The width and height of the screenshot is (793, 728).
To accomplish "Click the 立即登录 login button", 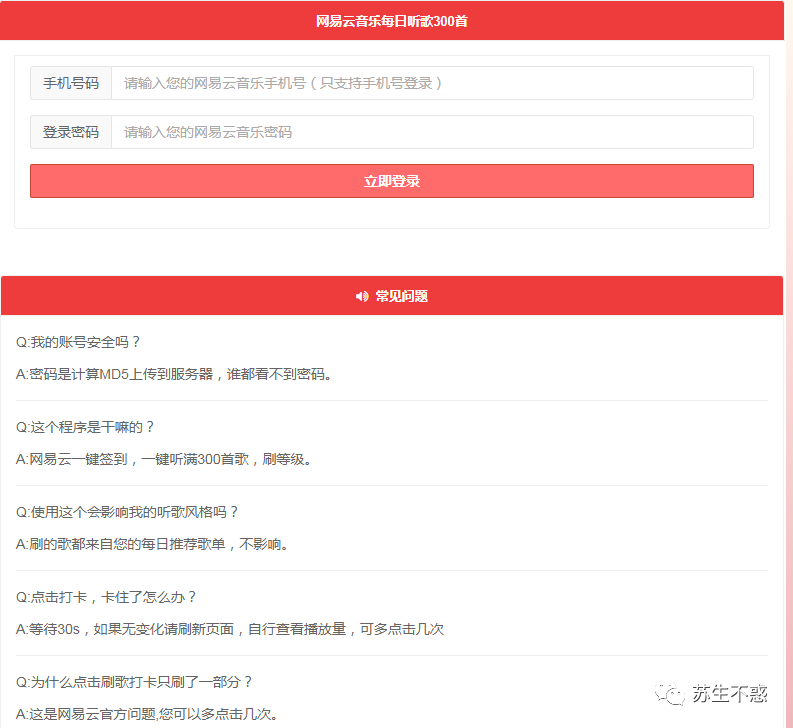I will point(392,181).
